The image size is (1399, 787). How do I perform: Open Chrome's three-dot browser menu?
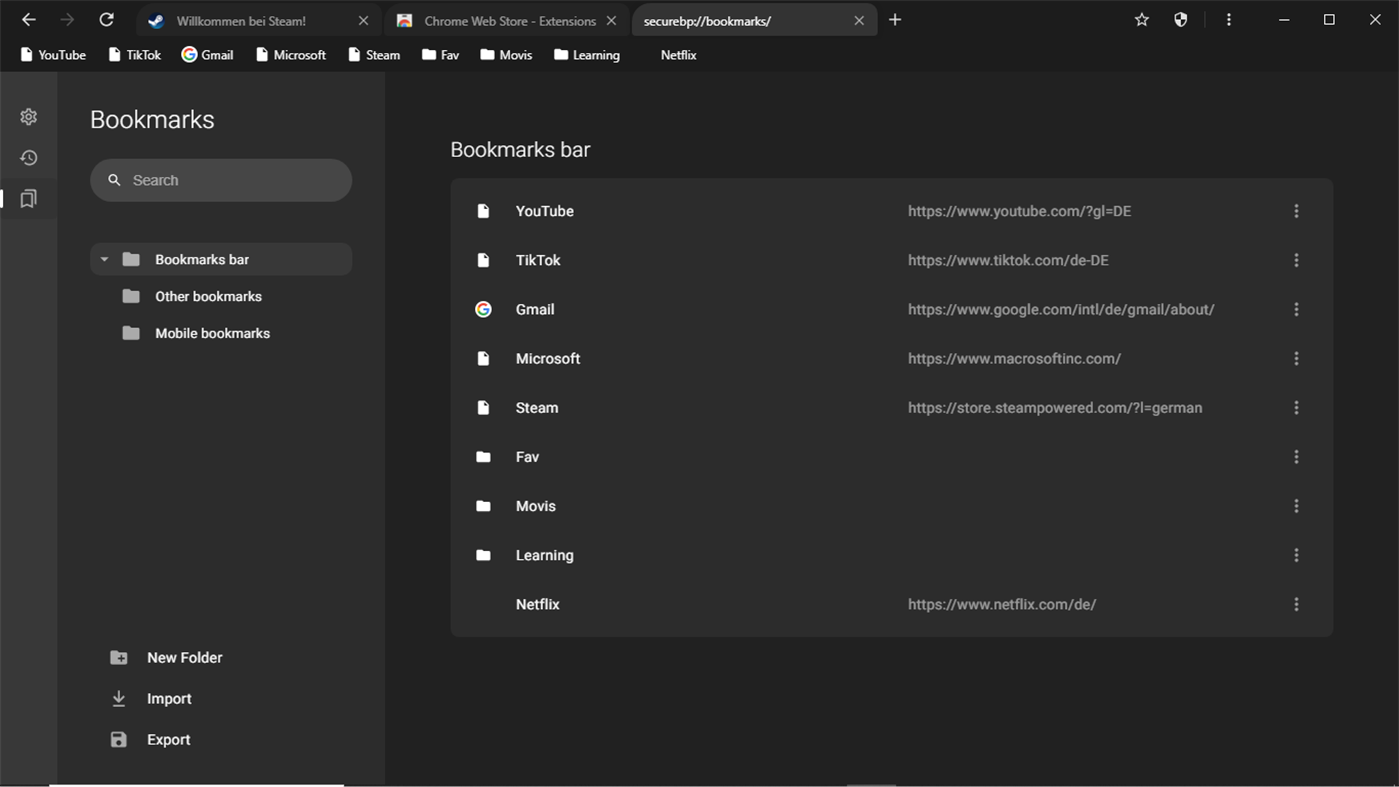coord(1228,19)
